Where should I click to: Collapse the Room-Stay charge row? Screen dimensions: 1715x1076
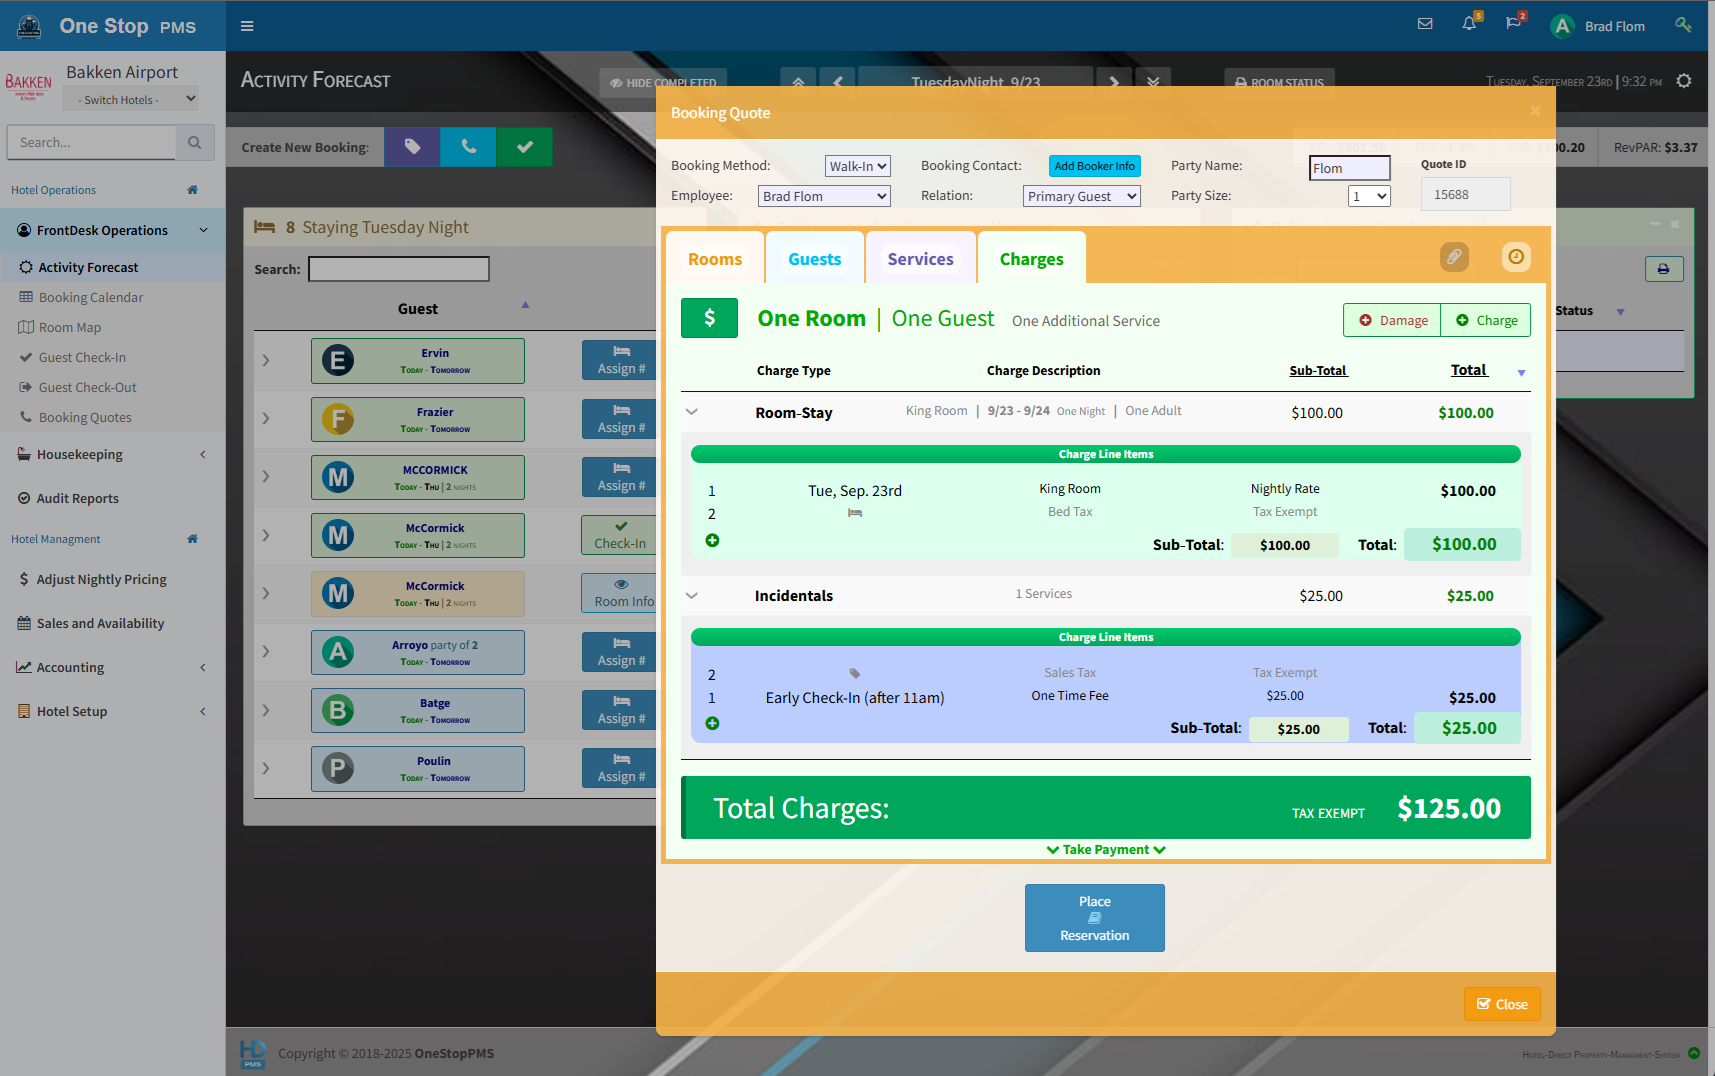[691, 412]
